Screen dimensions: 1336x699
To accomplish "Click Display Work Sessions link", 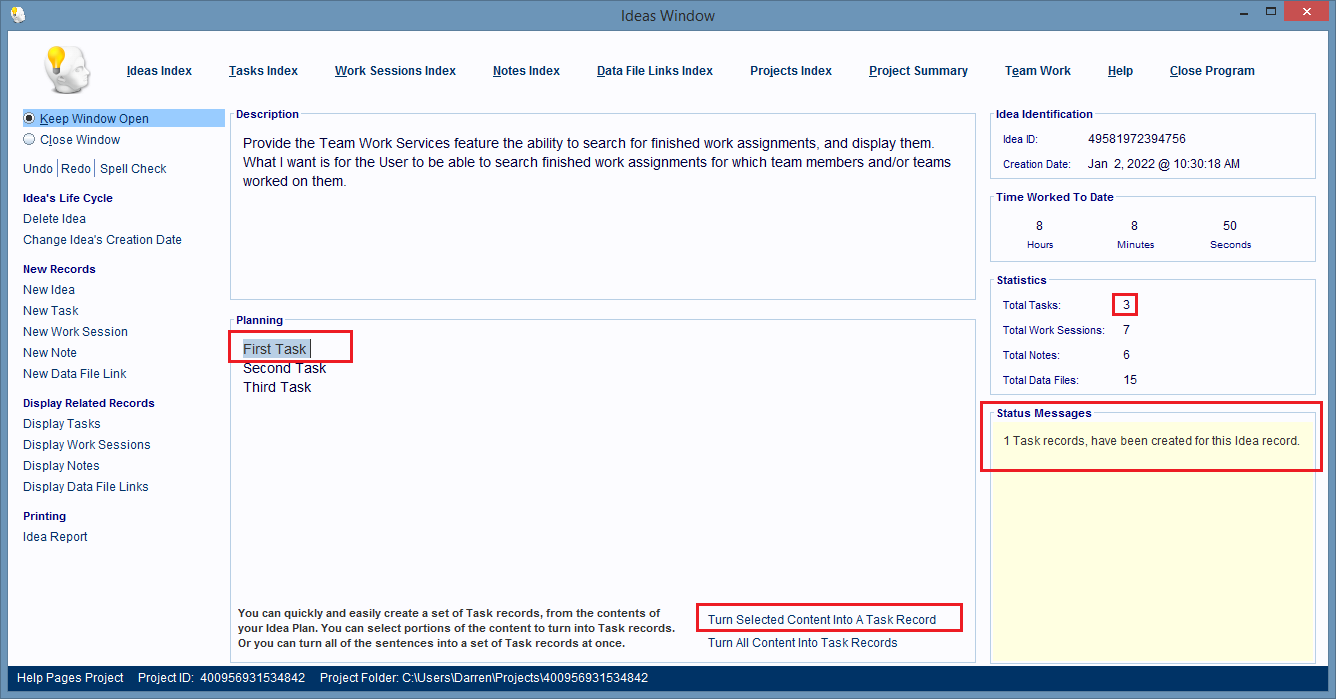I will click(x=87, y=445).
